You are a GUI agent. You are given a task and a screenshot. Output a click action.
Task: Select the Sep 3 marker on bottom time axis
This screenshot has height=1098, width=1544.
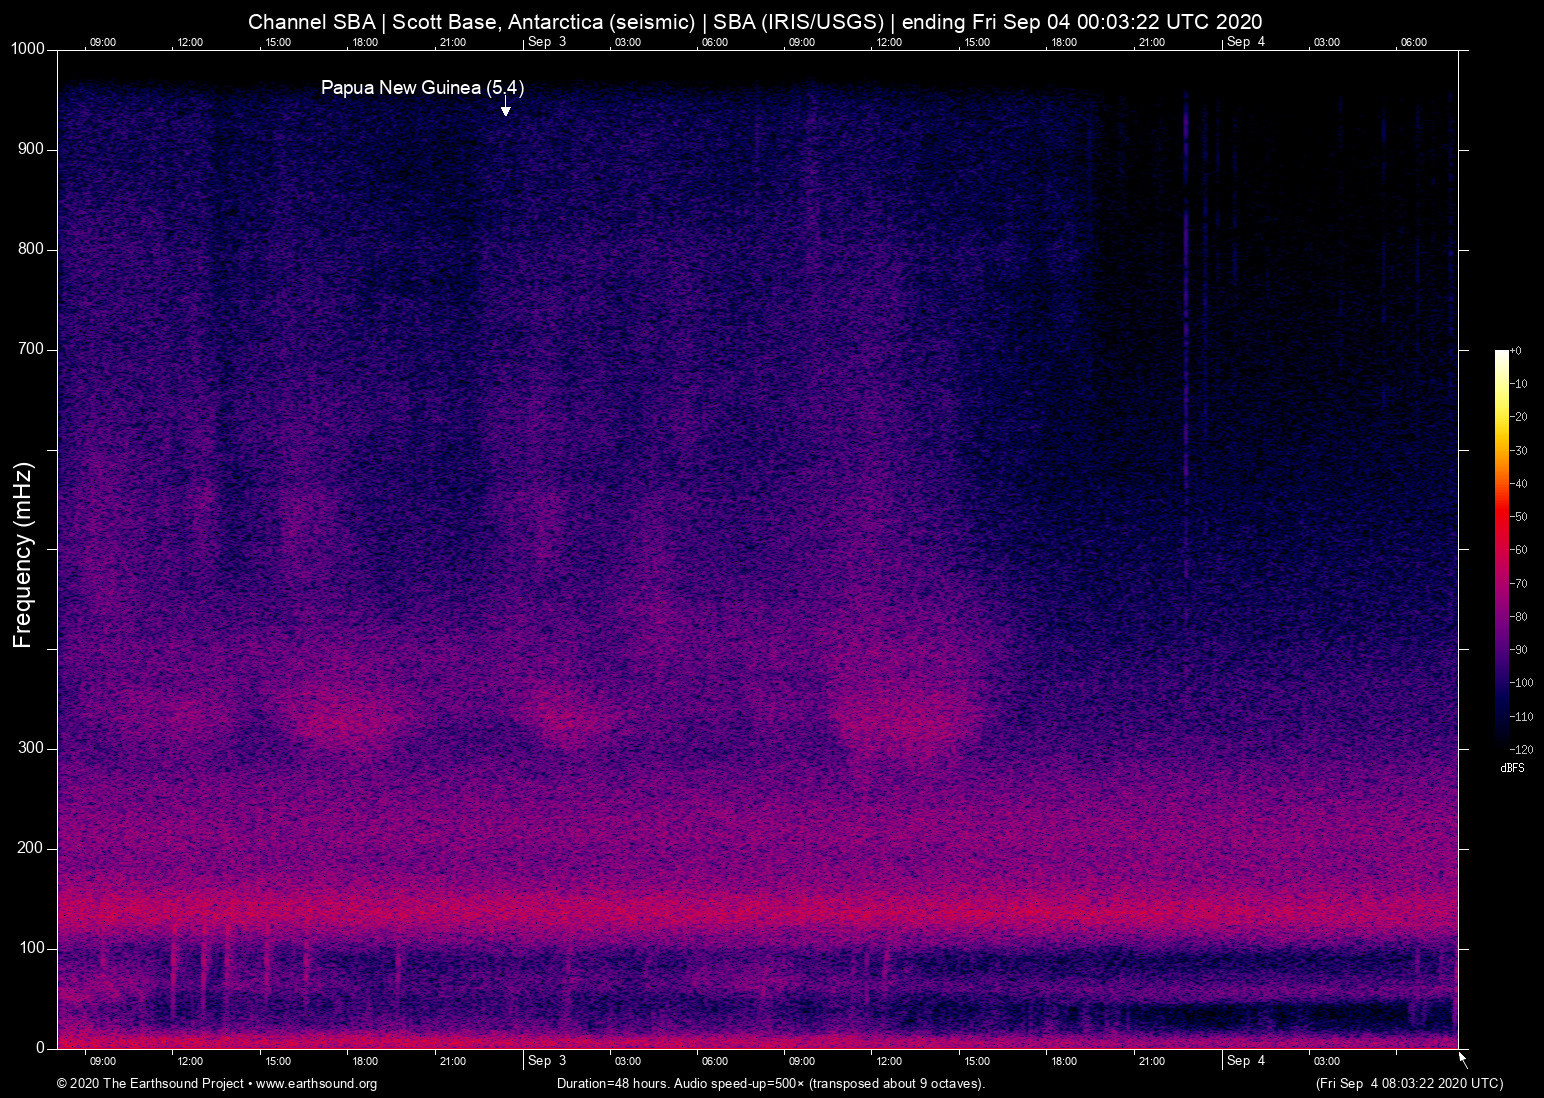(x=546, y=1061)
